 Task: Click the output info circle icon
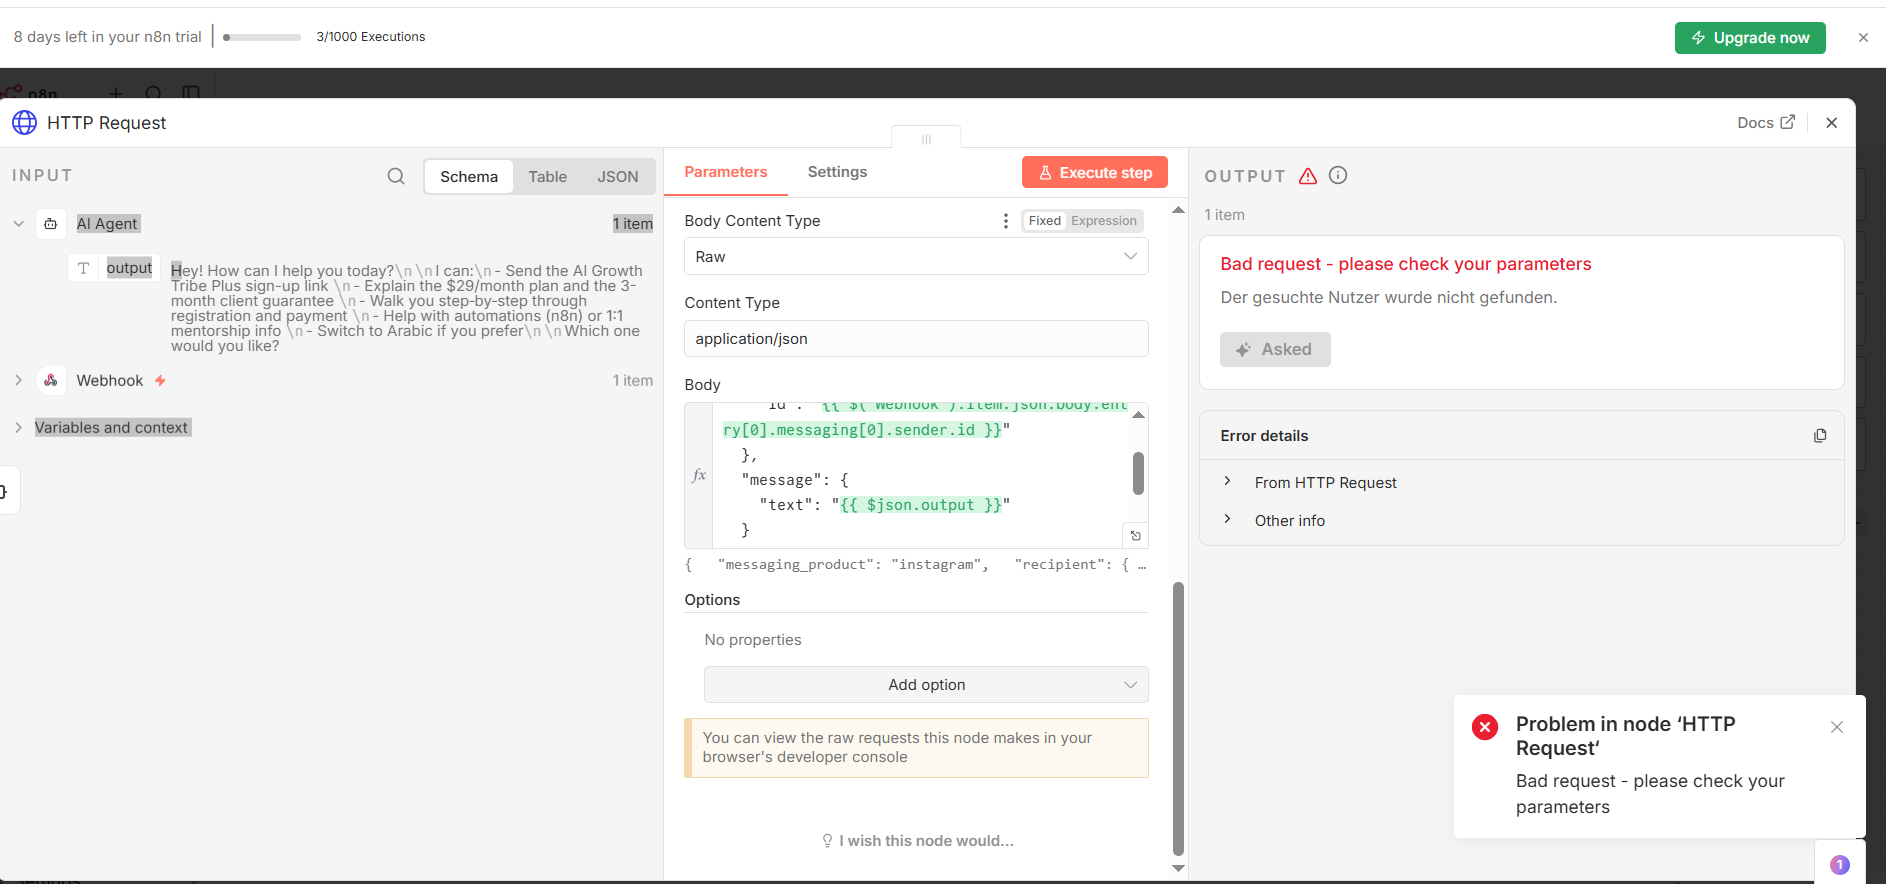click(x=1338, y=175)
